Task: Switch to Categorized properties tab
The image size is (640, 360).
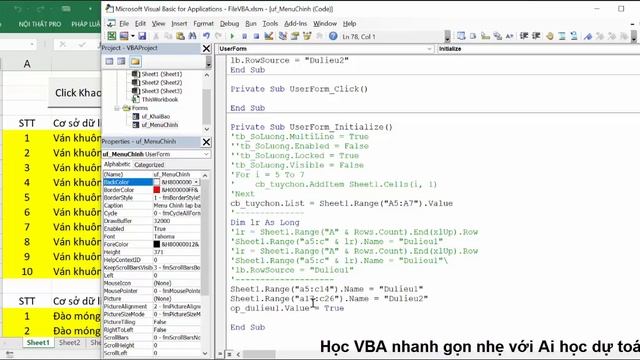Action: click(149, 165)
